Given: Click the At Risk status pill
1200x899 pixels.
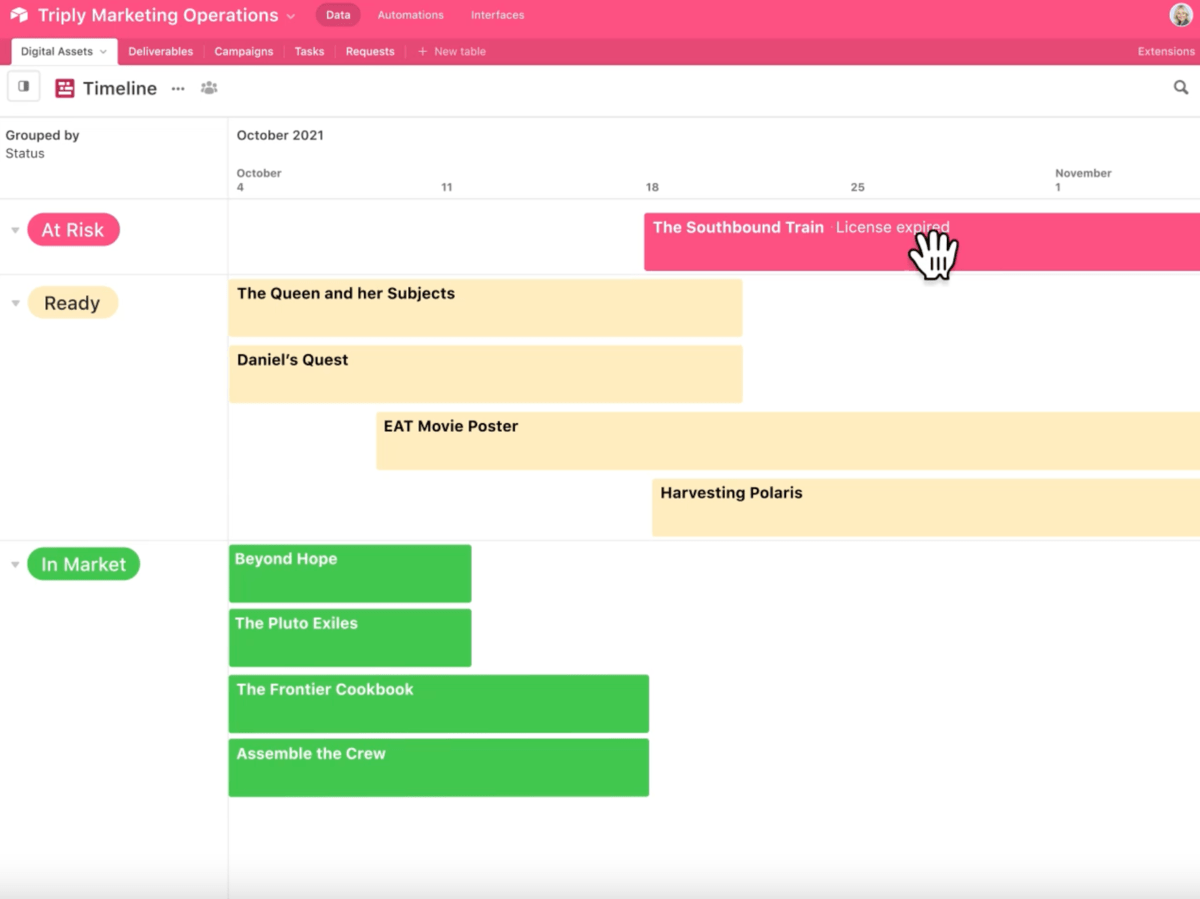Looking at the screenshot, I should (x=73, y=229).
